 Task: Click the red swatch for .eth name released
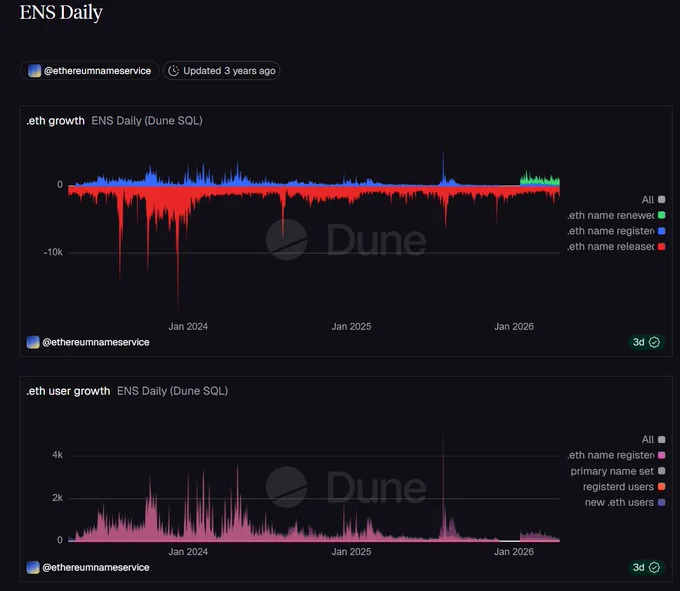tap(661, 246)
